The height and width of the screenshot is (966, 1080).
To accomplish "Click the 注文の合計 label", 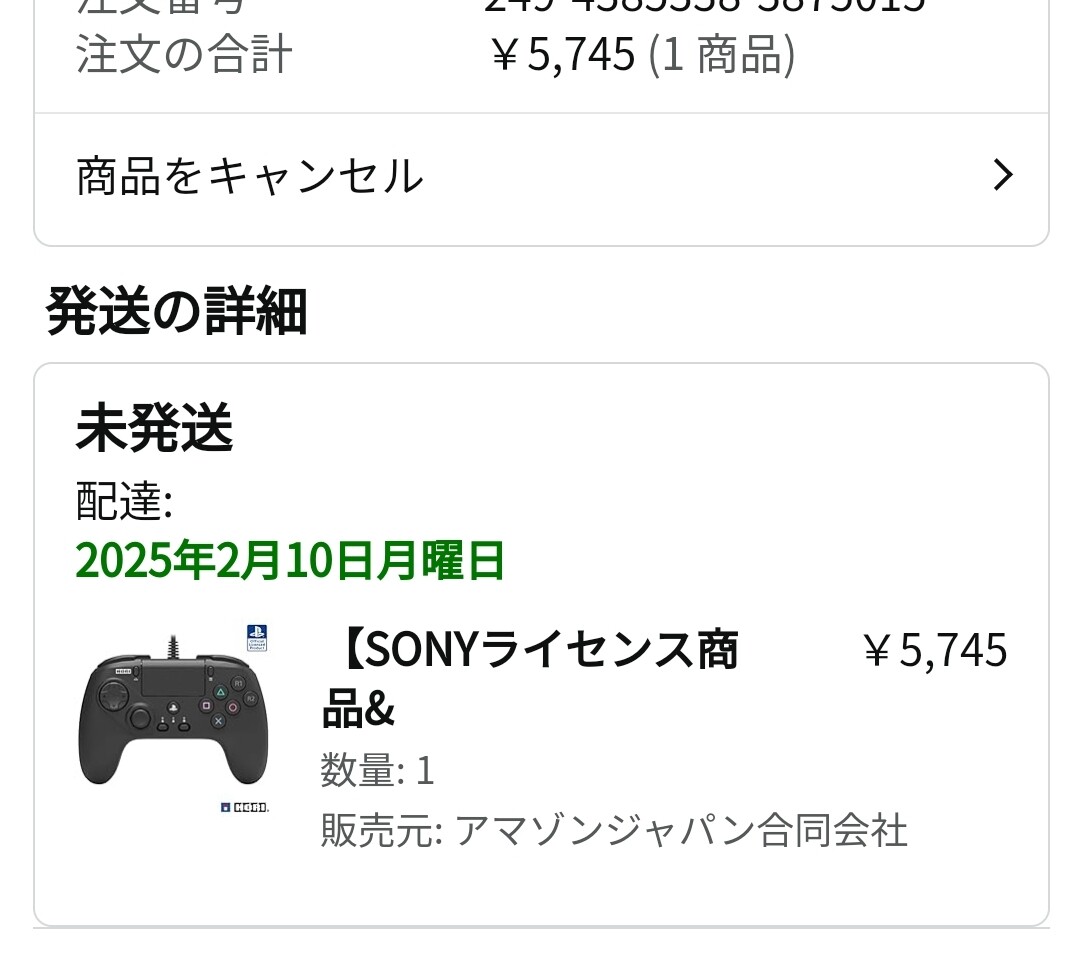I will [184, 54].
